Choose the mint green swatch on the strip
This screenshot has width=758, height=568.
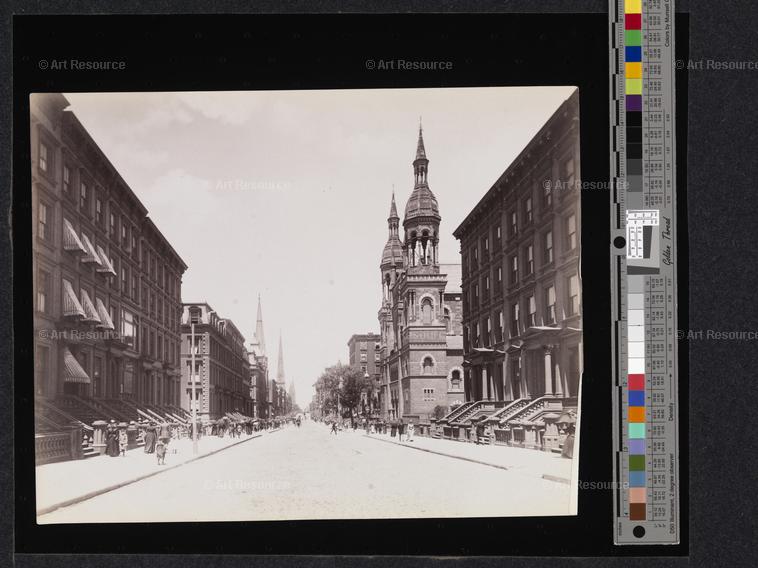[637, 430]
